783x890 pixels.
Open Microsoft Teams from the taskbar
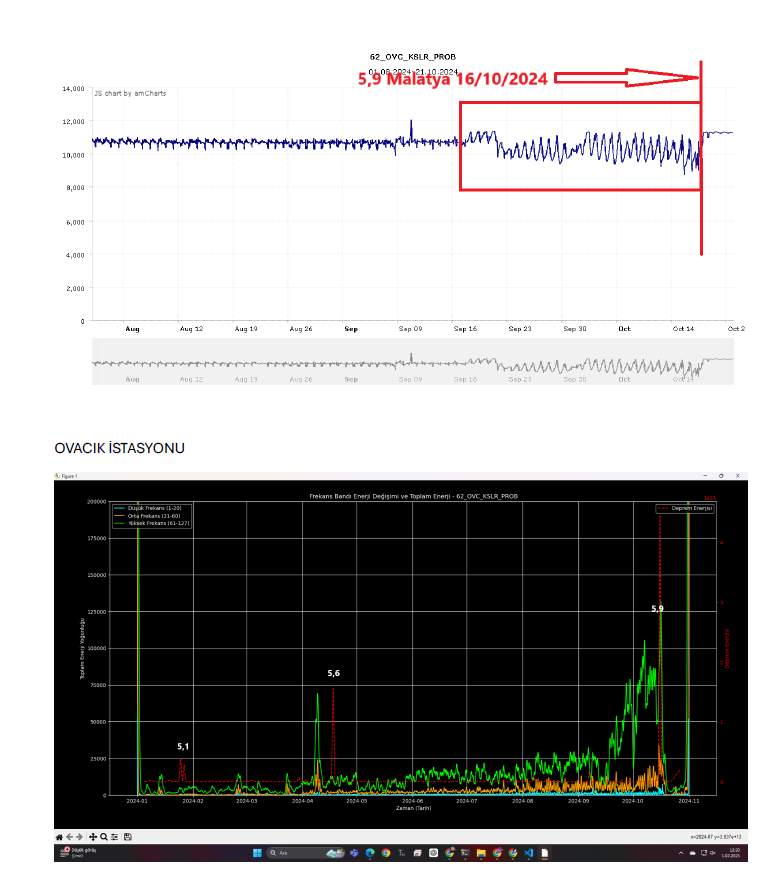[x=354, y=853]
